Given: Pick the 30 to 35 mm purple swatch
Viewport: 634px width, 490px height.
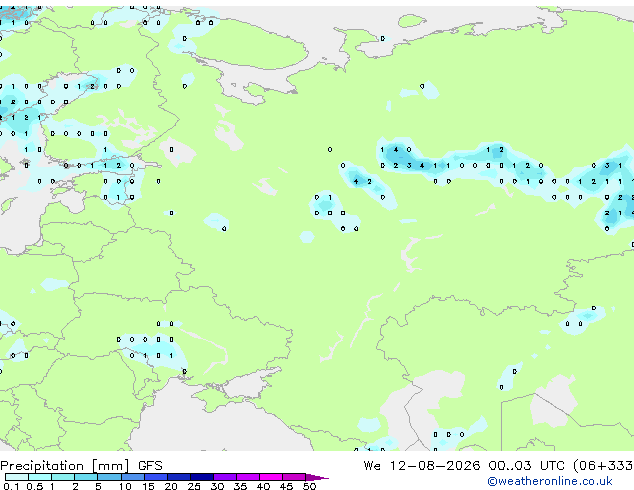Looking at the screenshot, I should (224, 477).
